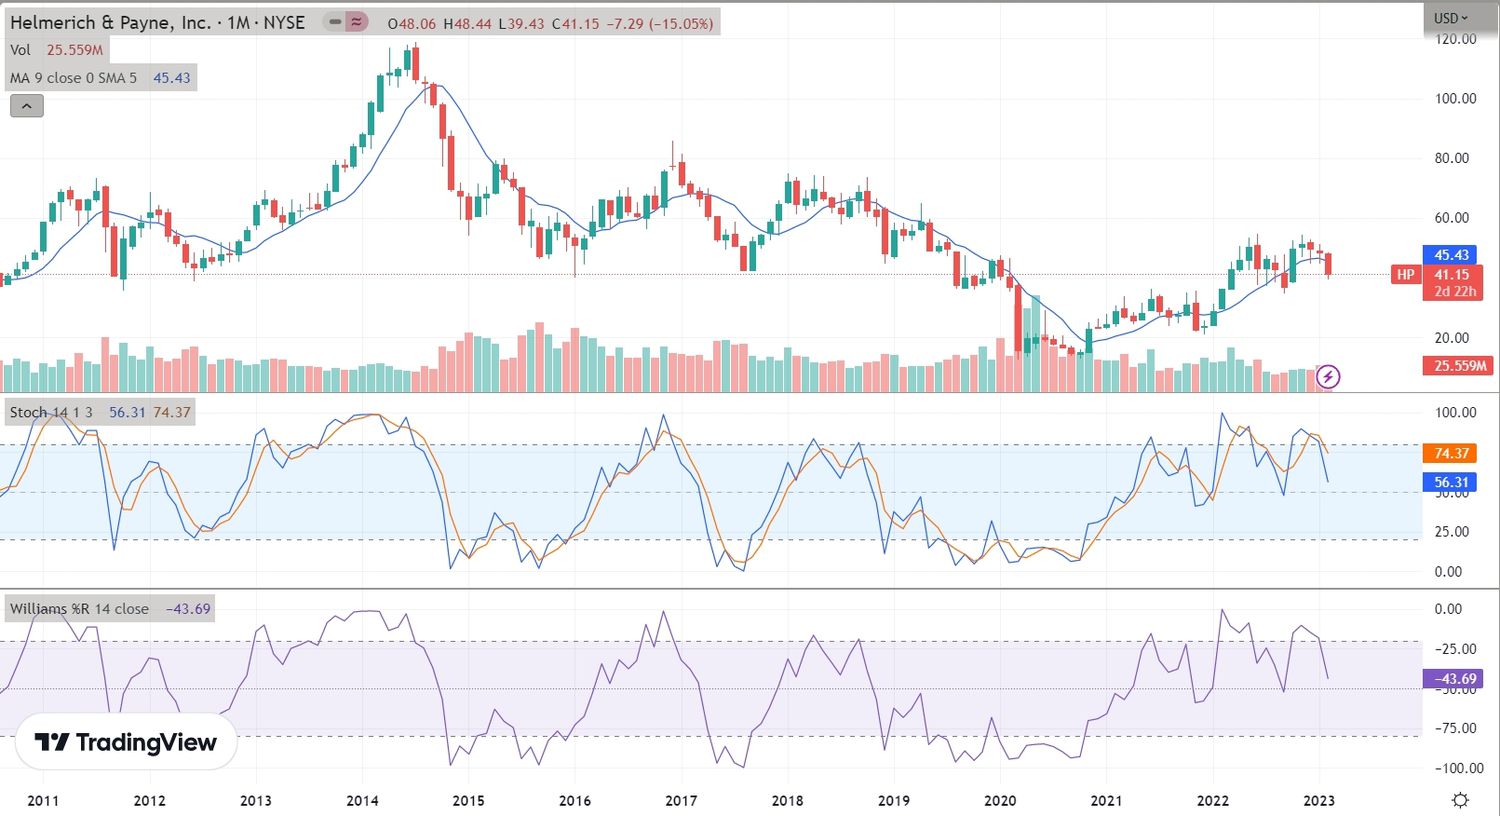The image size is (1500, 816).
Task: Select the Vol 25.559M indicator label
Action: point(56,50)
